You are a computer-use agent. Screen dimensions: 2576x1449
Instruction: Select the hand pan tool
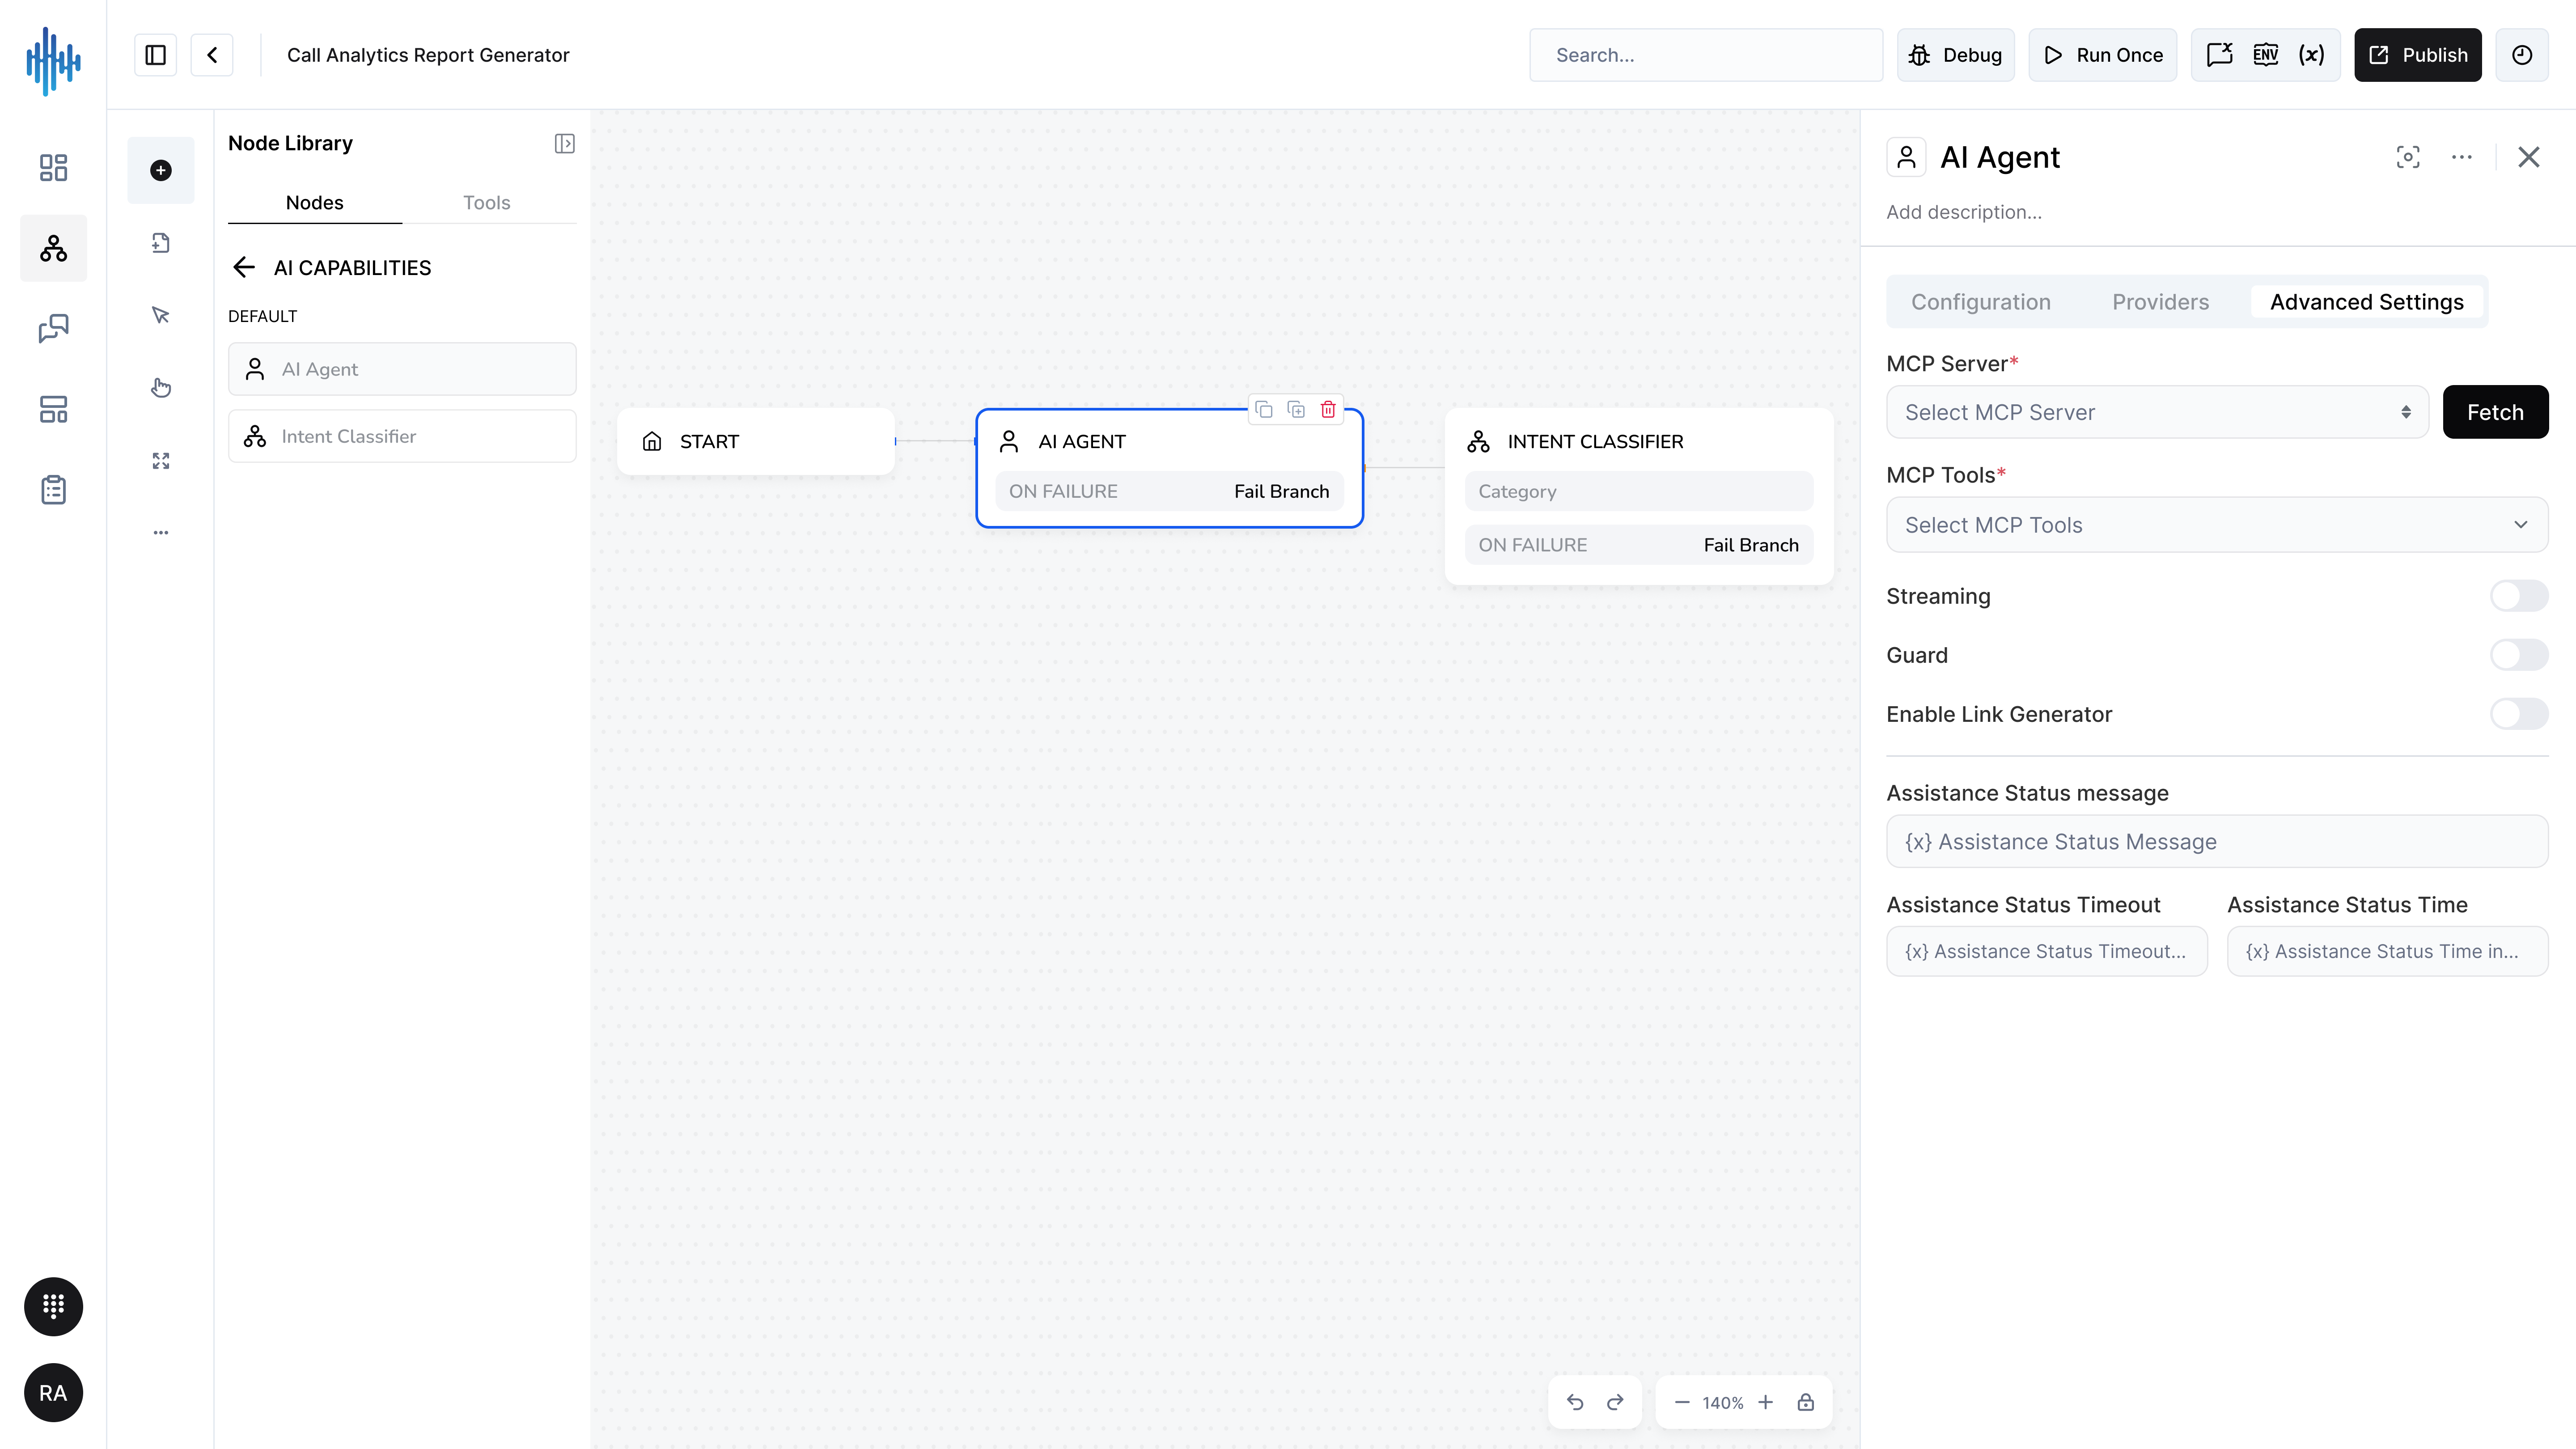tap(161, 388)
